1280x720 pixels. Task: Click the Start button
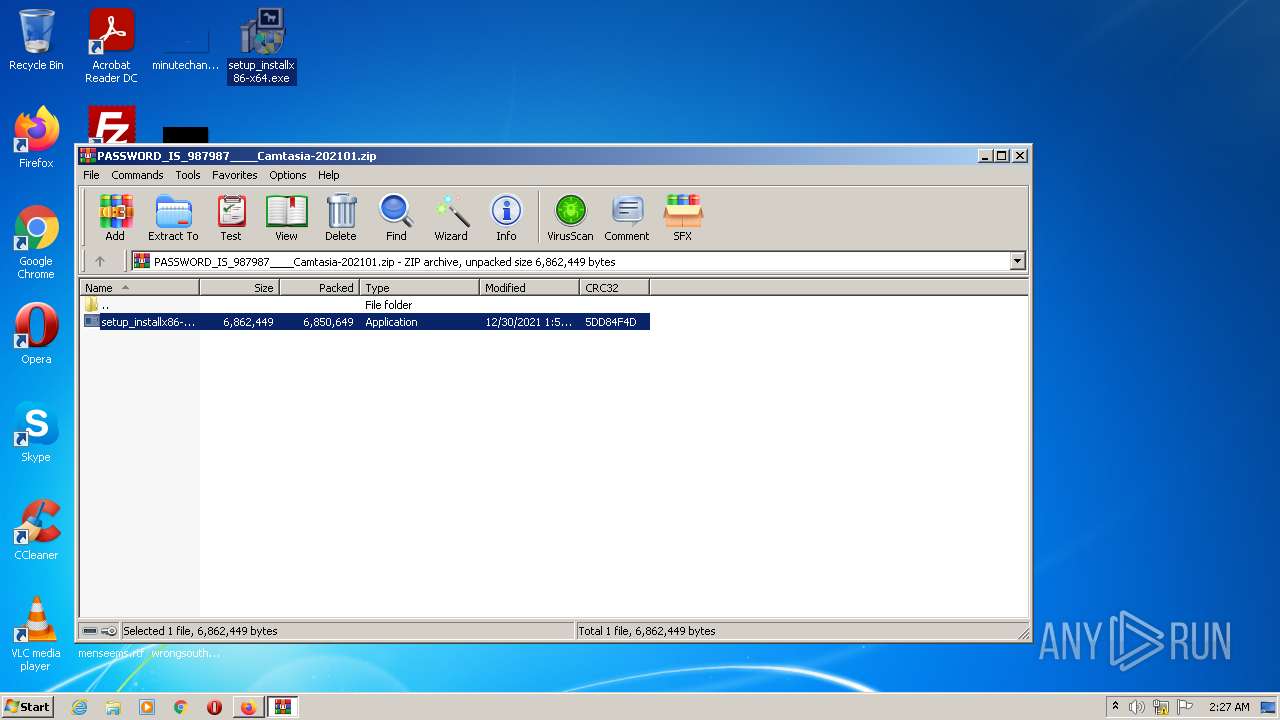pos(28,707)
